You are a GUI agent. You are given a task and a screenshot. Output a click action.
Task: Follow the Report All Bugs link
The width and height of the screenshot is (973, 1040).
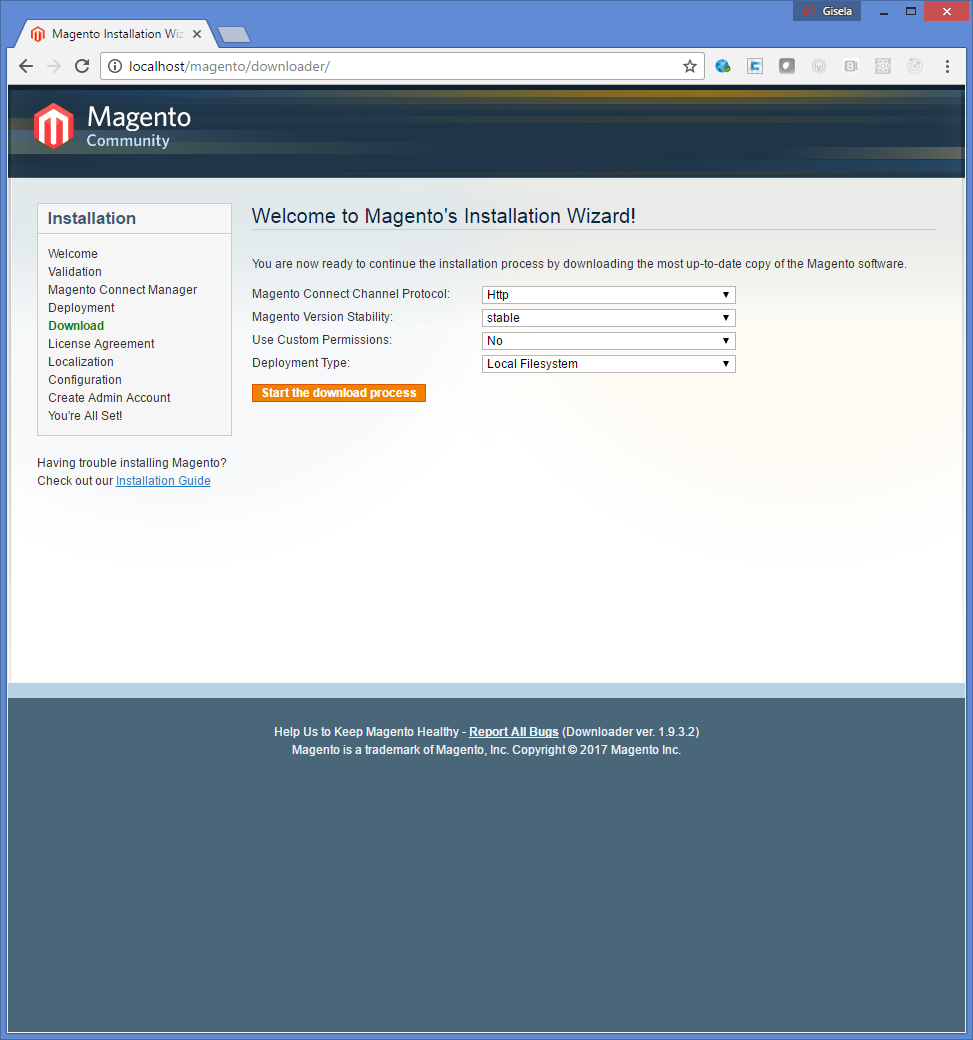[513, 732]
